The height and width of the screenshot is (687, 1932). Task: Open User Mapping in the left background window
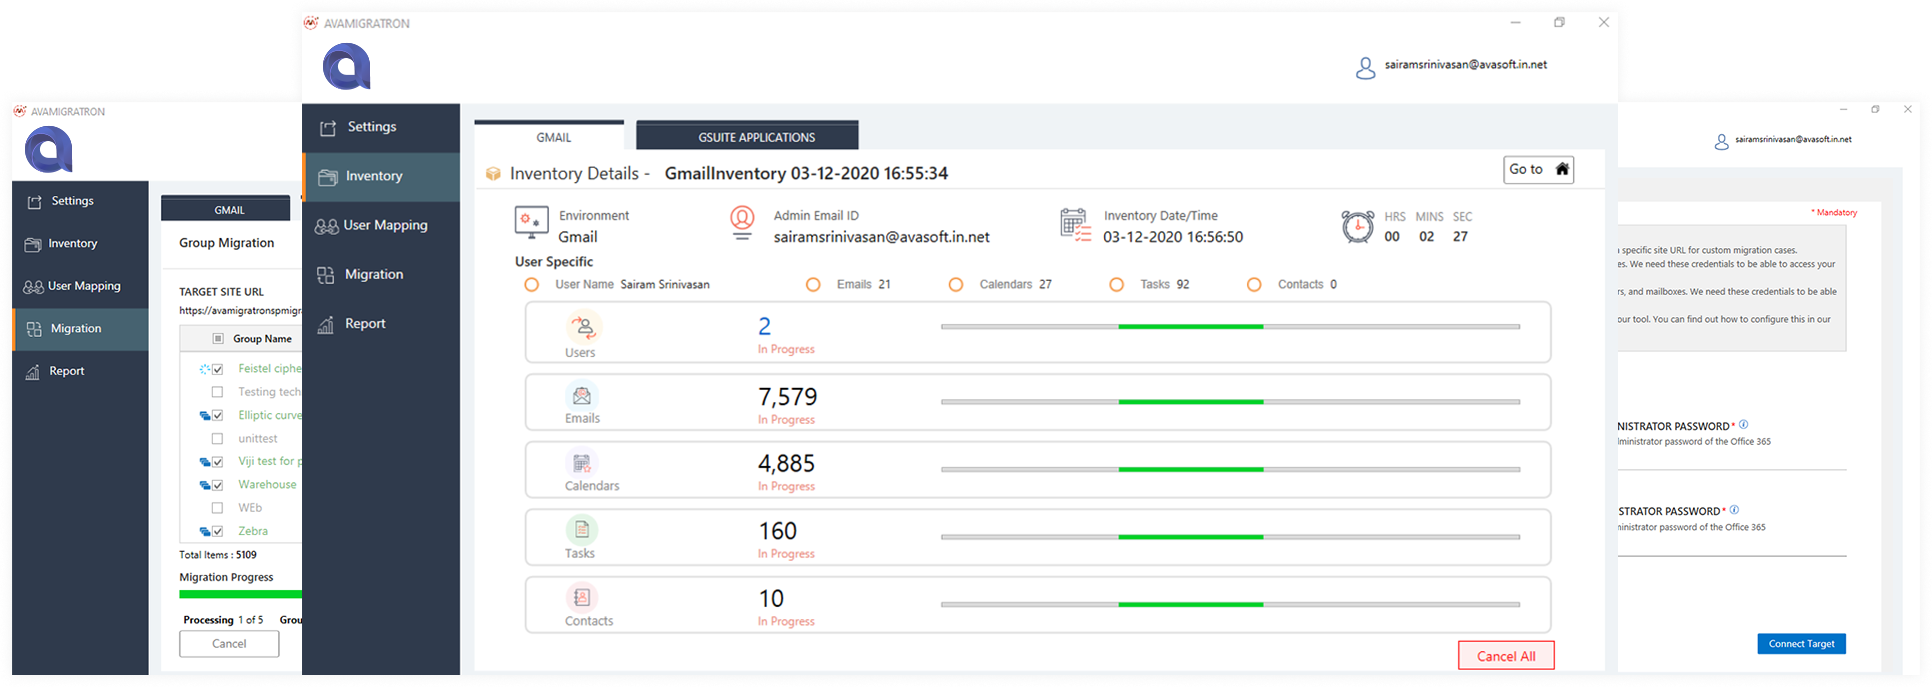[x=80, y=286]
